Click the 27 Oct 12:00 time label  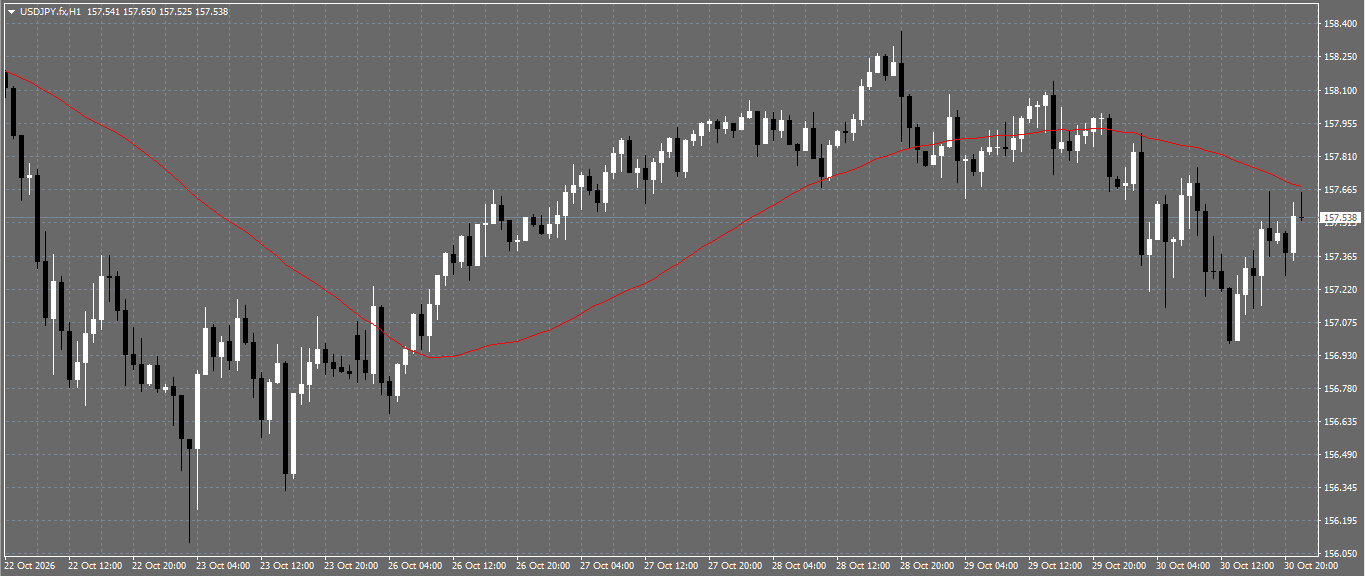671,566
